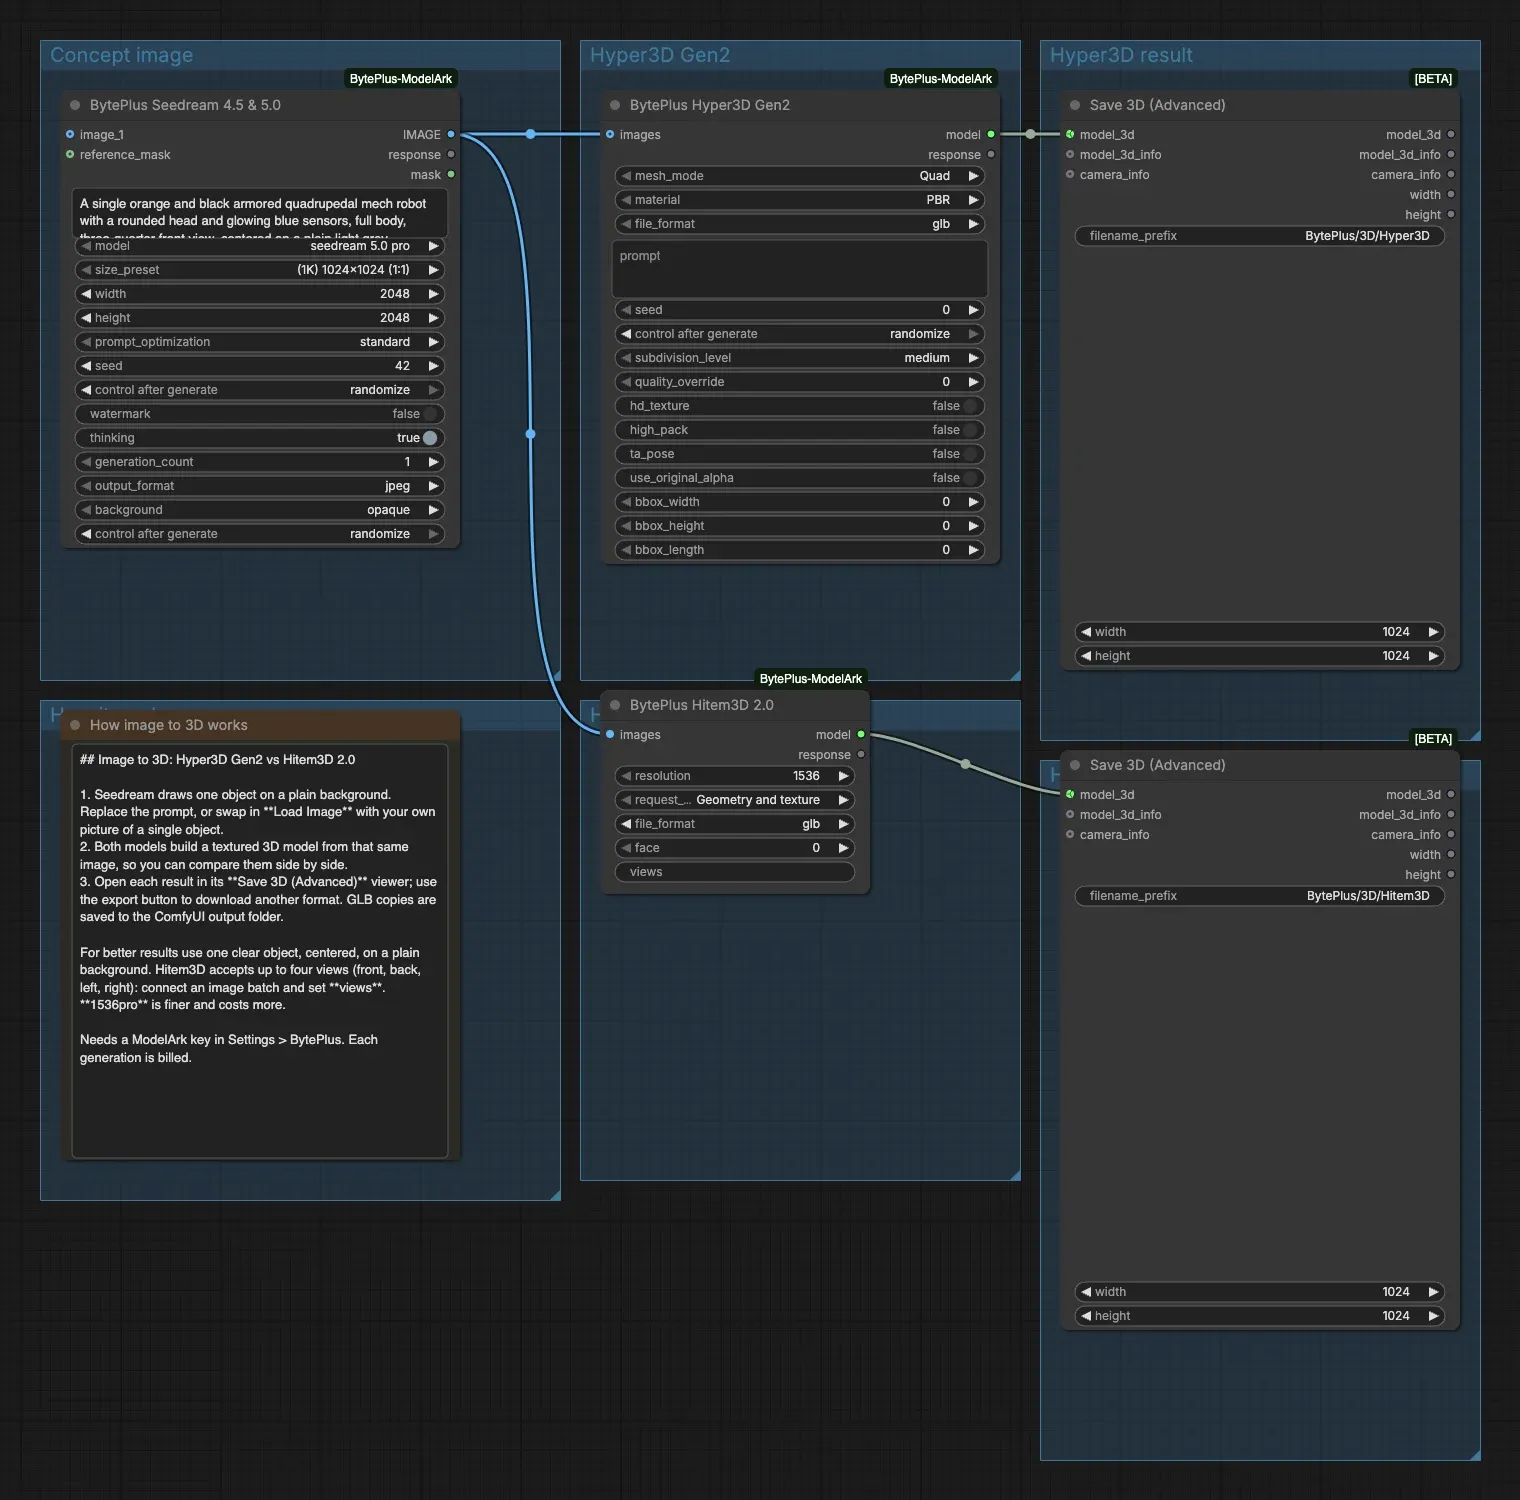Click the BytePlus-ModelArk badge above Seedream node
Screen dimensions: 1520x1500
[401, 79]
